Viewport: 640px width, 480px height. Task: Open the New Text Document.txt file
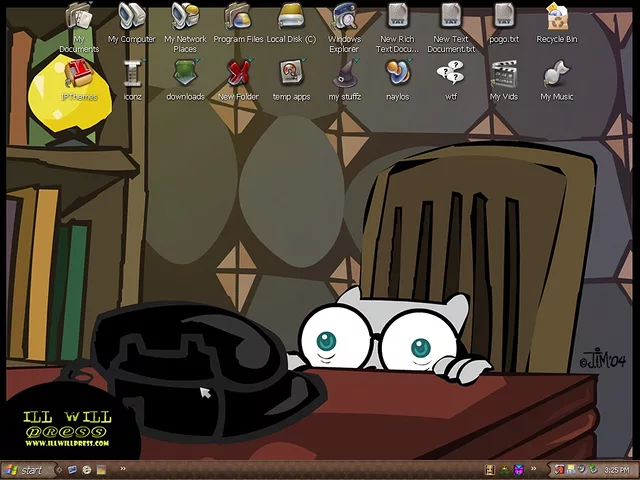pyautogui.click(x=451, y=17)
